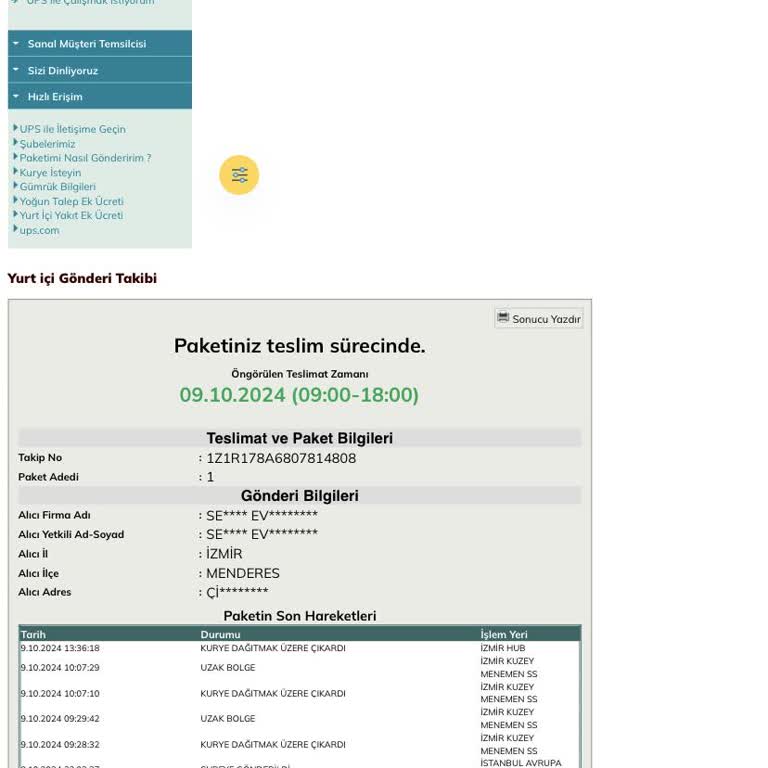Click KURYE DAĞITMAK ÜZERE ÇIKARDI status at 13:36:18
The image size is (768, 768).
(x=273, y=648)
